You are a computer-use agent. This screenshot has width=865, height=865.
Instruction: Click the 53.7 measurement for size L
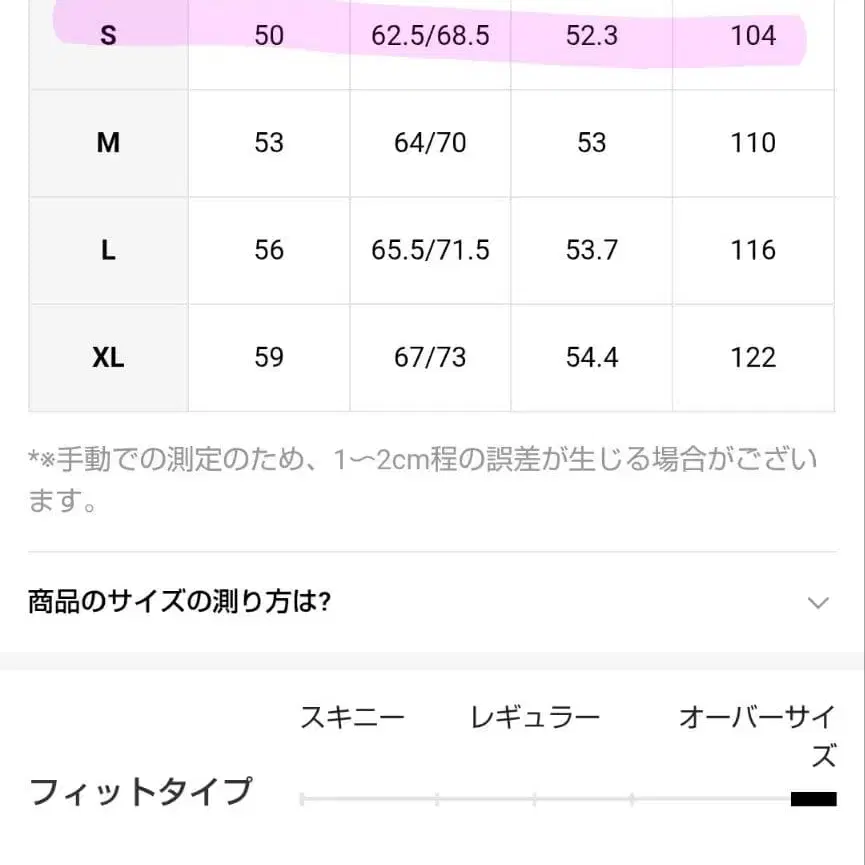click(x=591, y=249)
